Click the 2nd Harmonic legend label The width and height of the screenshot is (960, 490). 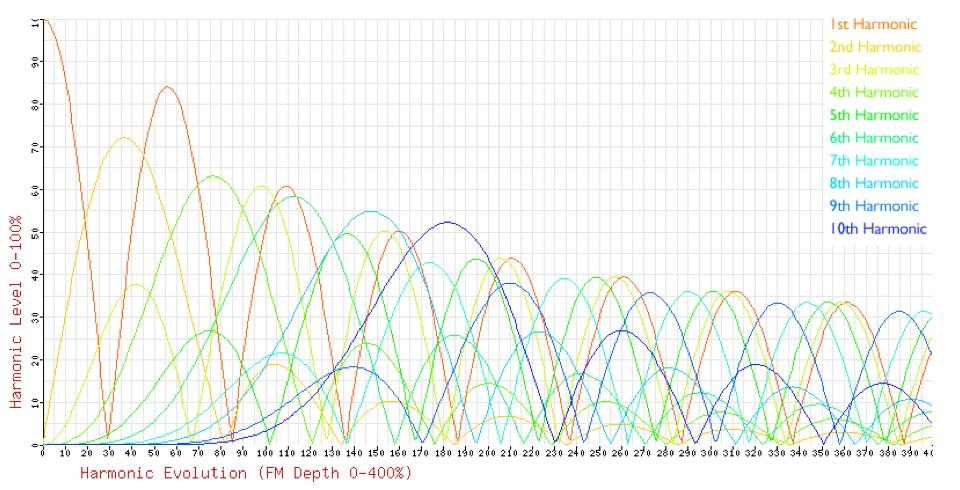(875, 47)
